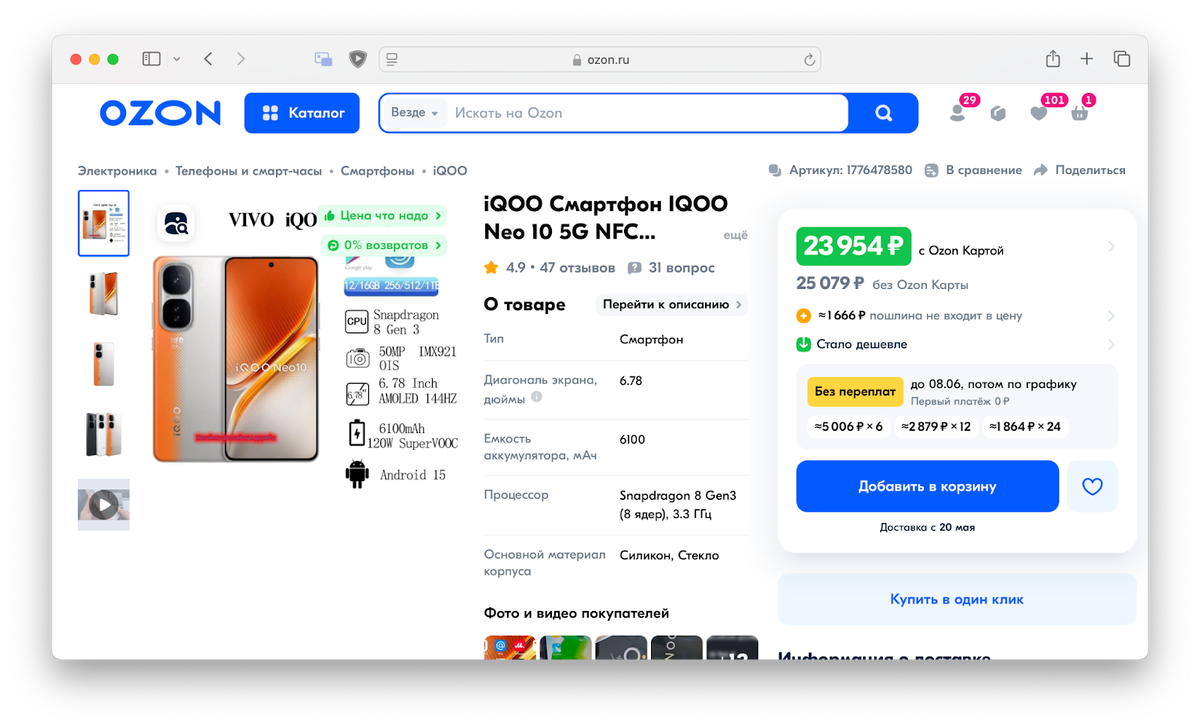
Task: Open Телефоны и смарт-часы breadcrumb
Action: (249, 171)
